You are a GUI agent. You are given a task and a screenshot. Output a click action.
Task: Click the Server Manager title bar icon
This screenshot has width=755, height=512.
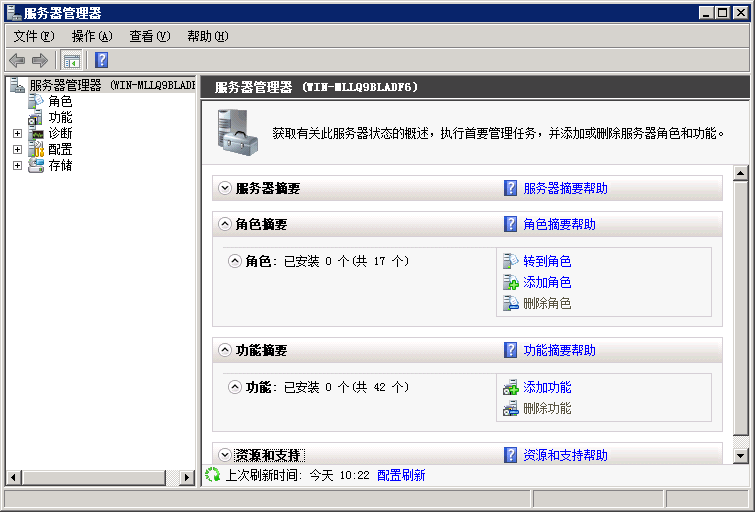[13, 13]
